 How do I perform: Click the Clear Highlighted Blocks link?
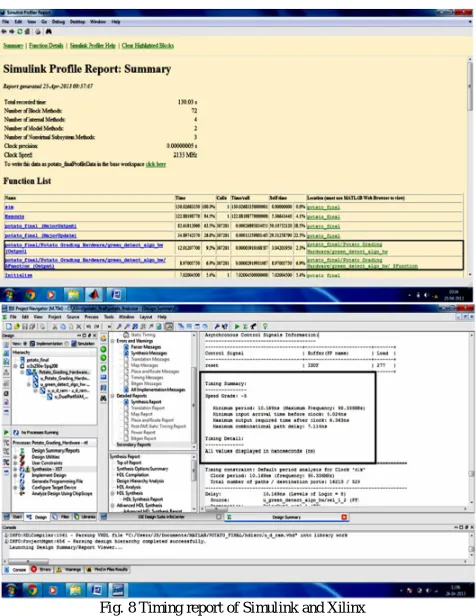[148, 46]
